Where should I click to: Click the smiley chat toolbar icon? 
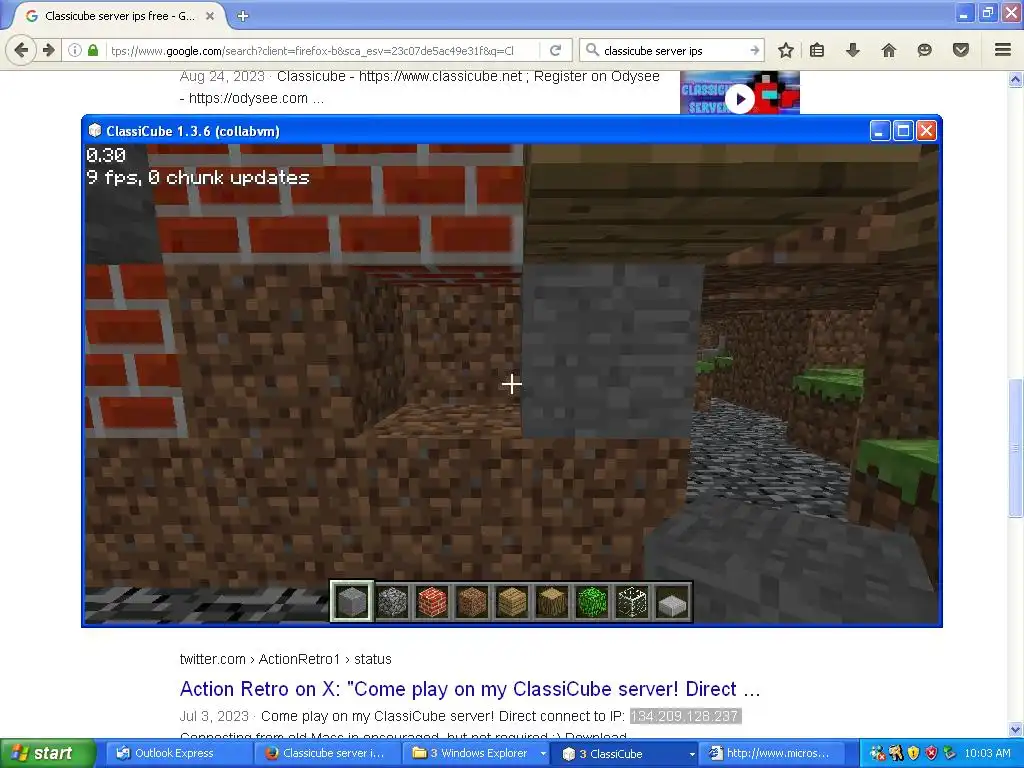[924, 50]
